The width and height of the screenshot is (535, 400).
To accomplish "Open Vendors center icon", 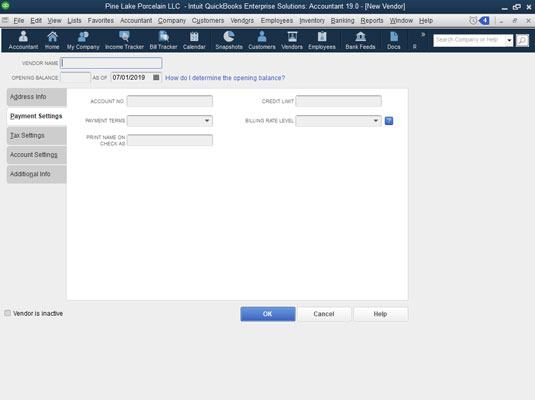I will tap(292, 40).
